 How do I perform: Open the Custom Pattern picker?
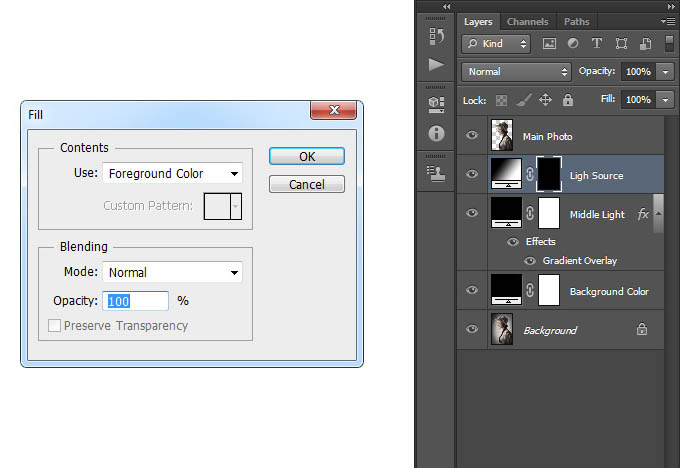point(223,206)
